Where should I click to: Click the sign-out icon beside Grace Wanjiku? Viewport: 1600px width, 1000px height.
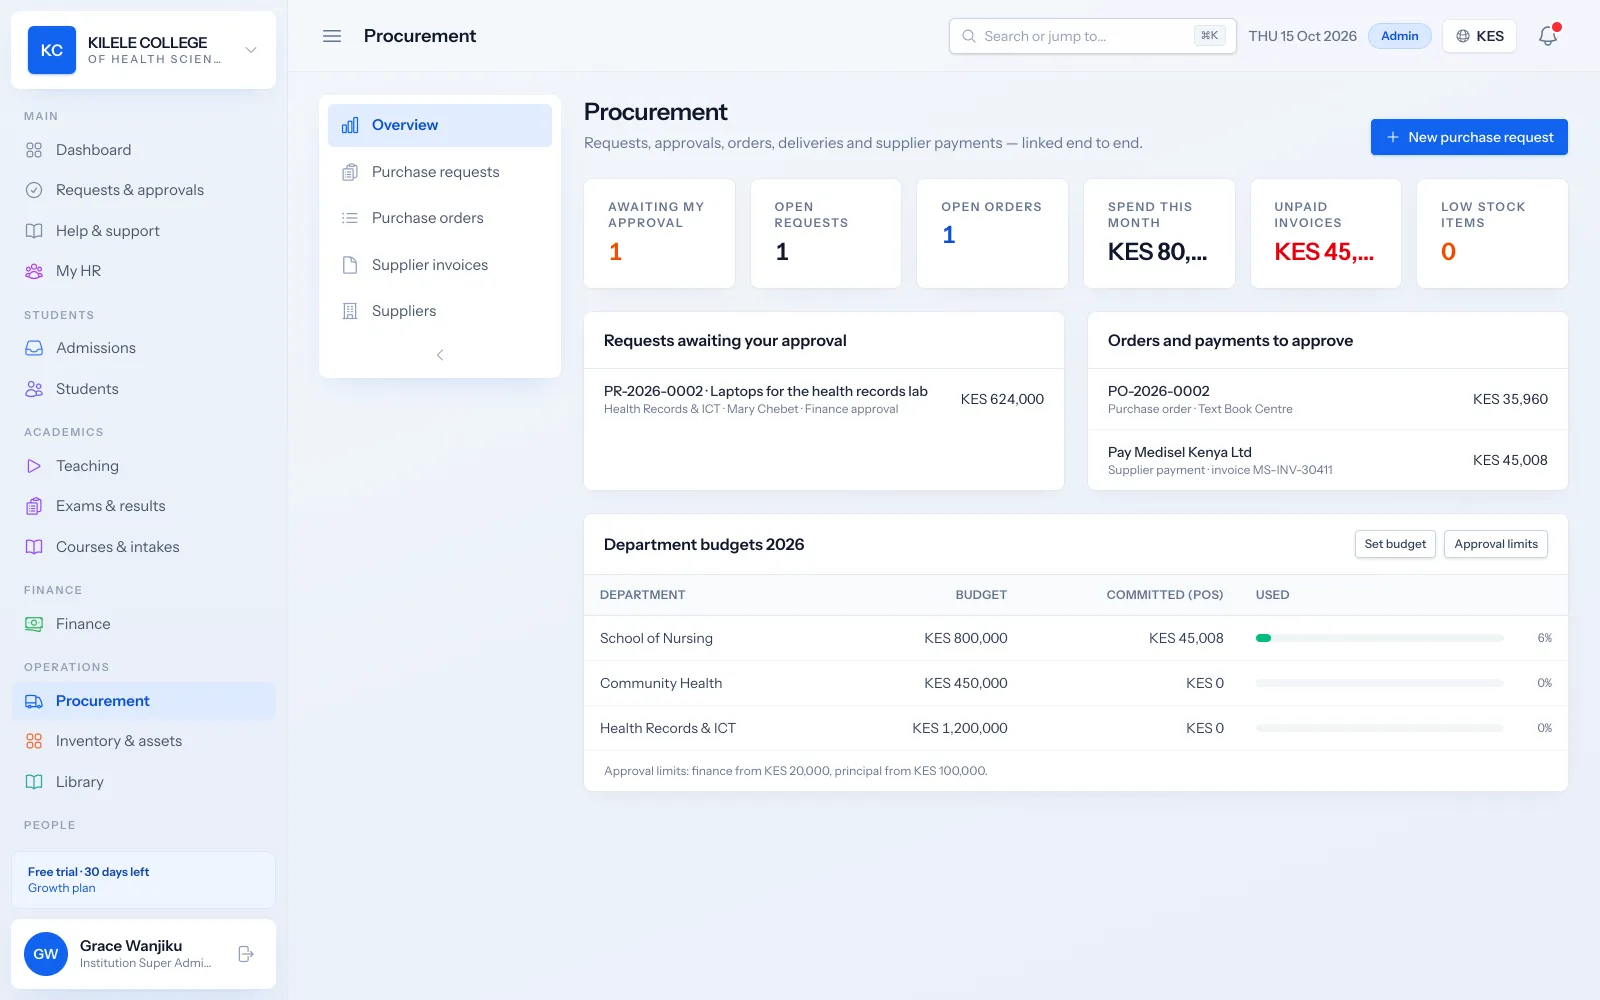pos(246,954)
